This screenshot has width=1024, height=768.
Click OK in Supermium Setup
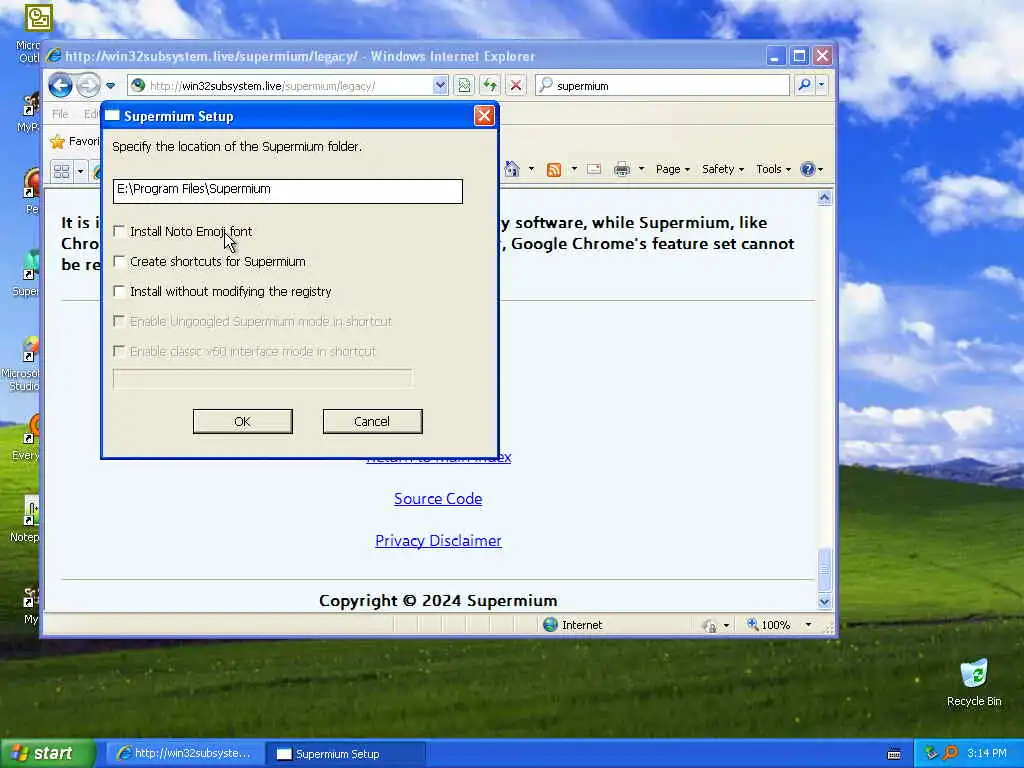[x=242, y=421]
